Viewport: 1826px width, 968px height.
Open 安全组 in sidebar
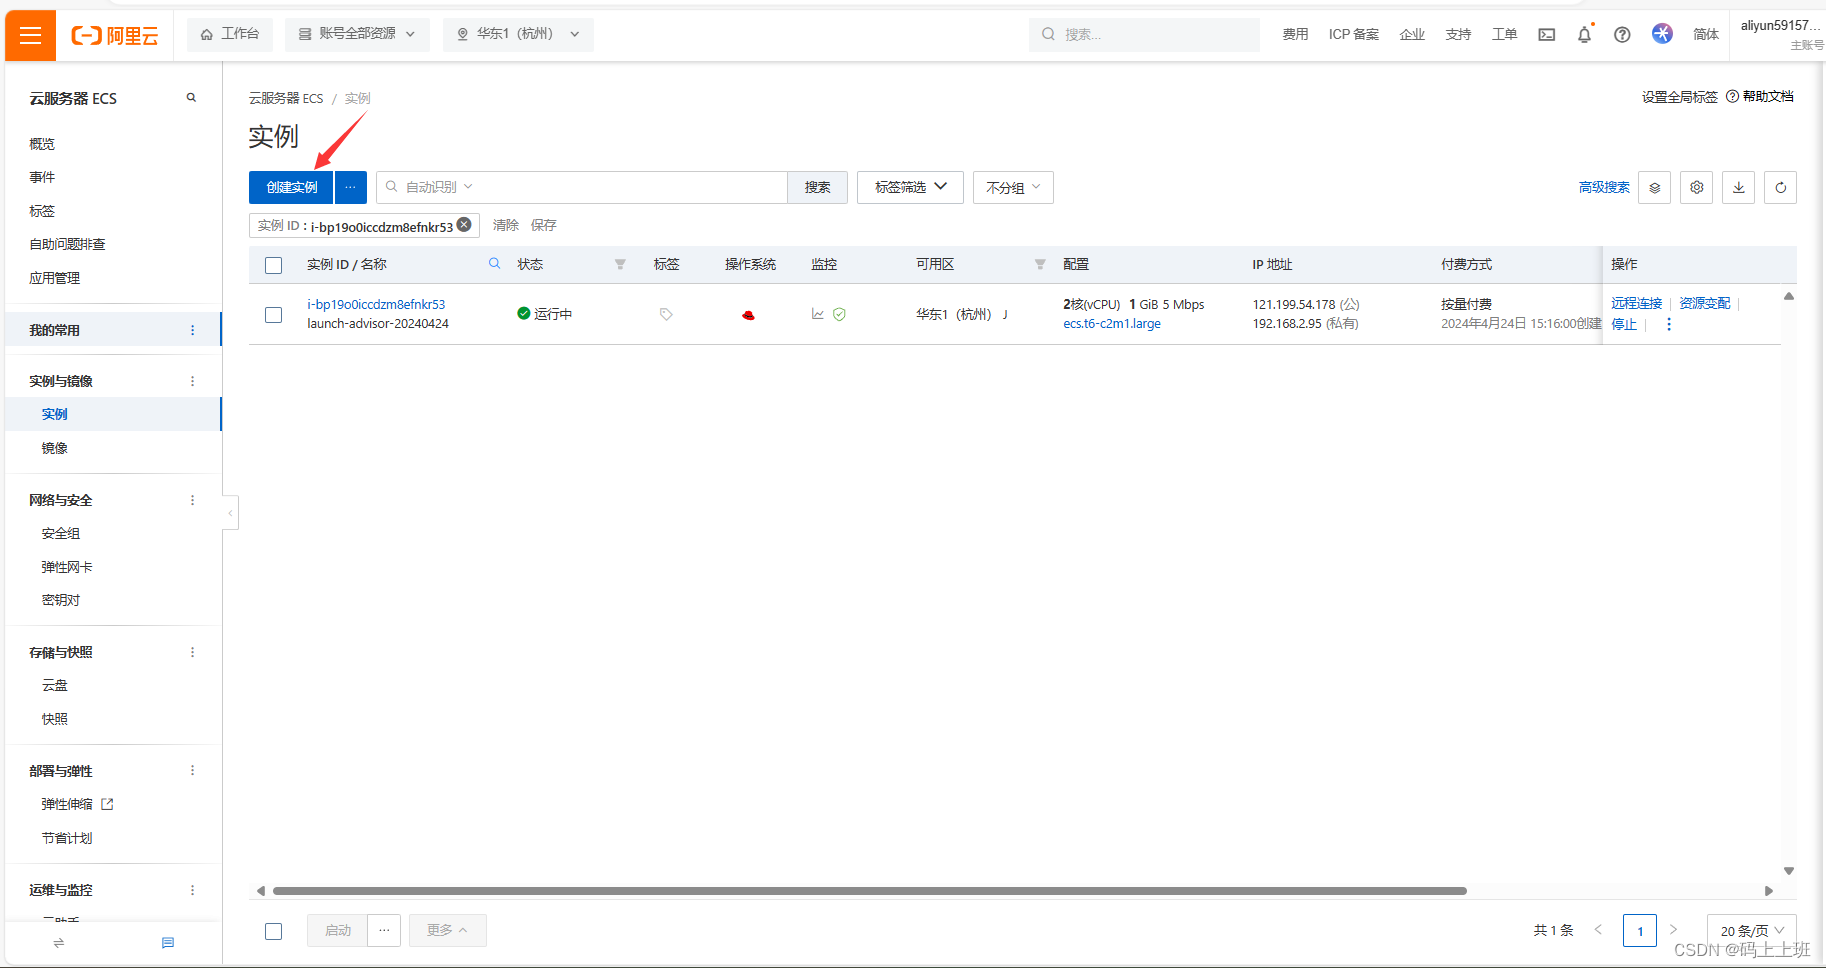pyautogui.click(x=60, y=534)
